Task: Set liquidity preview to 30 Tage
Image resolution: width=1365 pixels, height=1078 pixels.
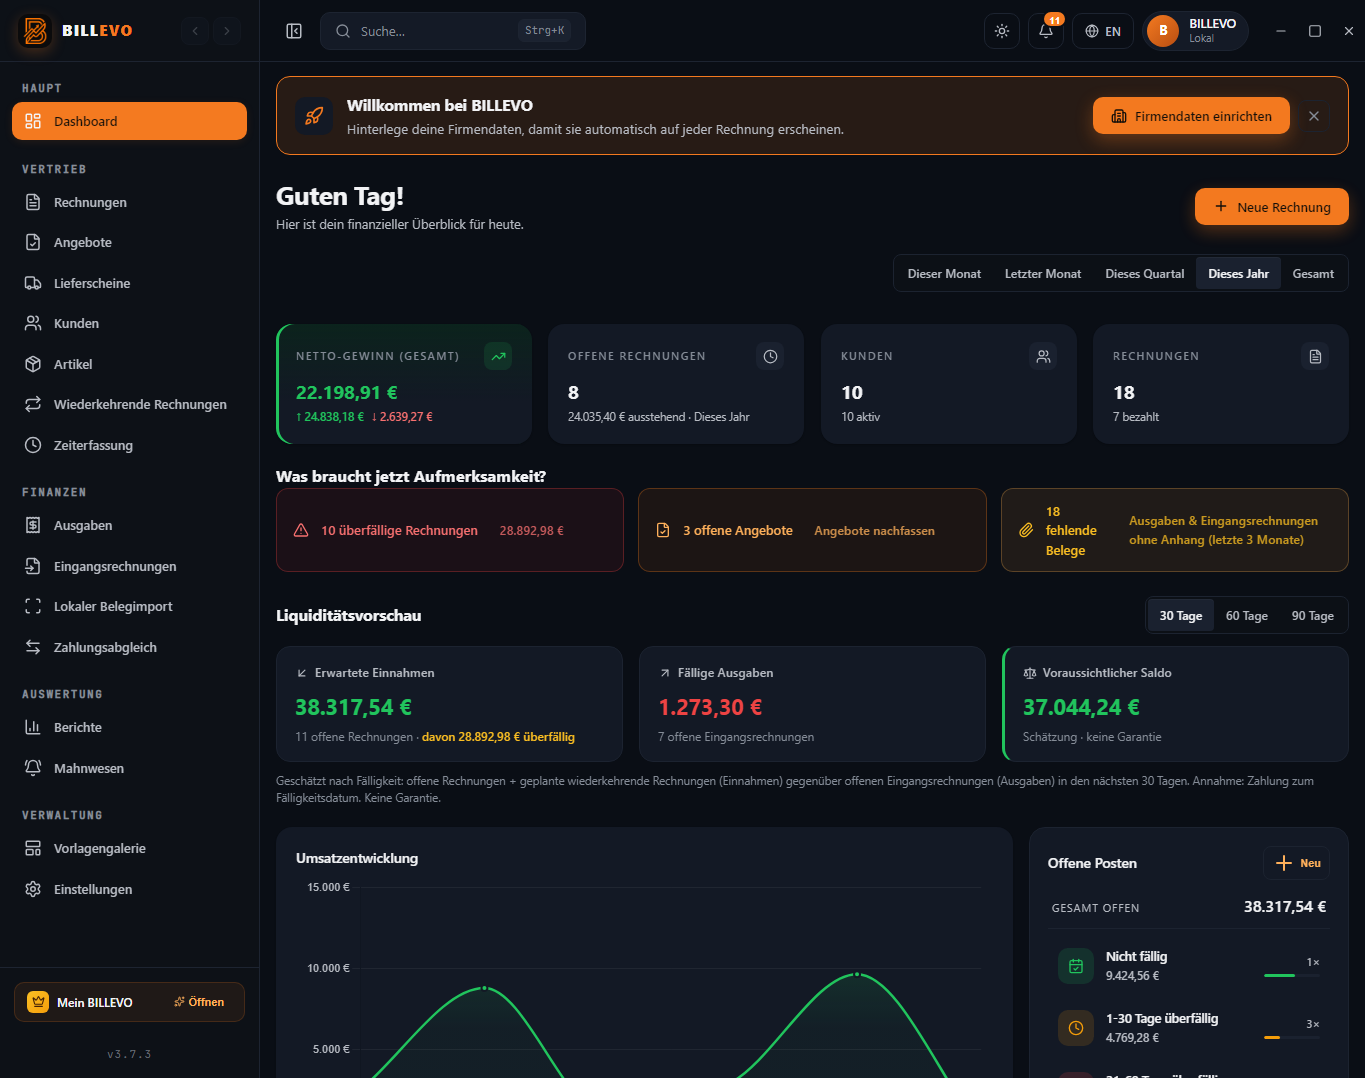Action: click(x=1181, y=616)
